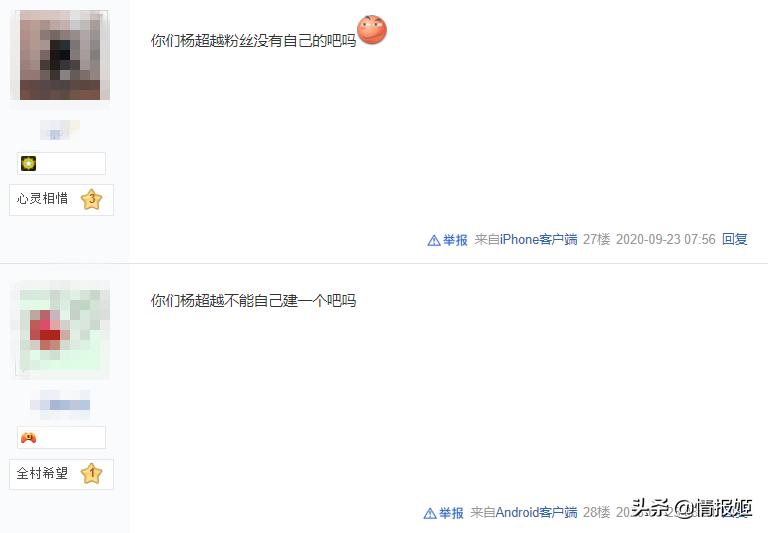The height and width of the screenshot is (533, 768).
Task: Click the orange gamepad badge icon
Action: [28, 437]
